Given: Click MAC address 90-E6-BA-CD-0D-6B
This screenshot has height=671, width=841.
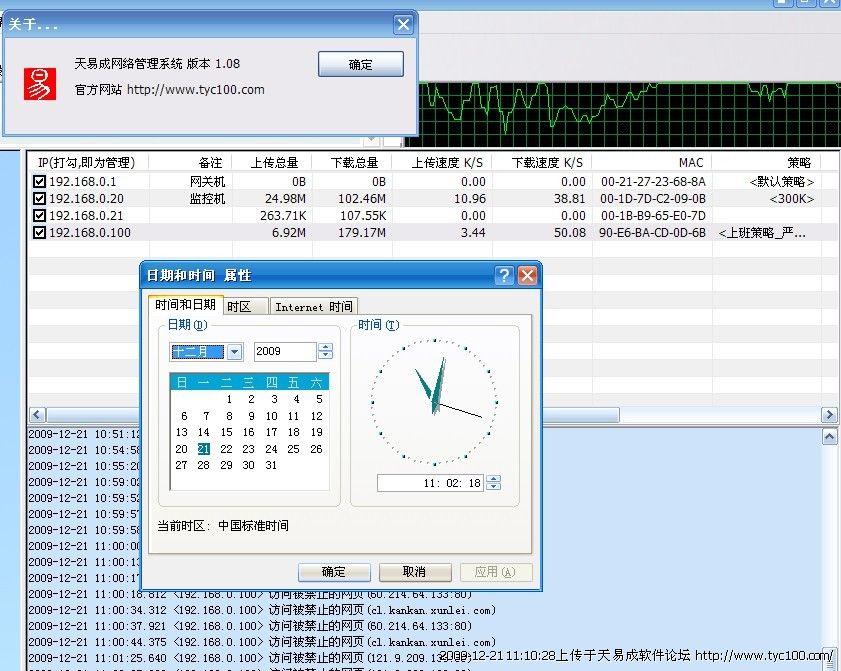Looking at the screenshot, I should click(x=652, y=233).
